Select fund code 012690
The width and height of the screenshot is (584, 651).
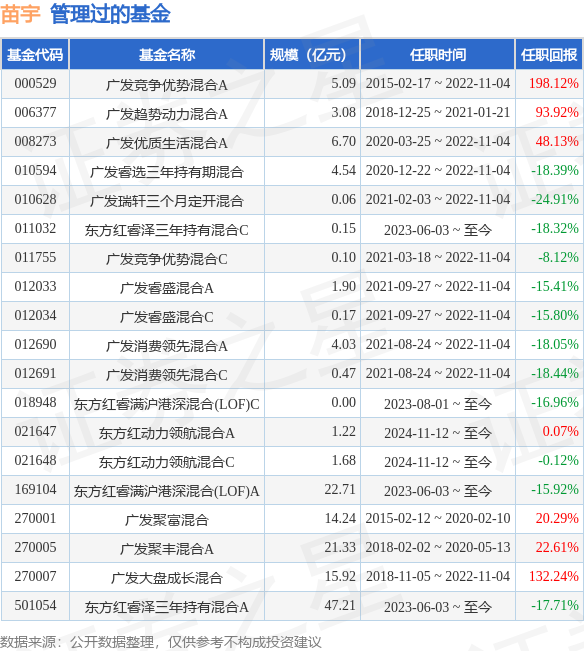35,345
